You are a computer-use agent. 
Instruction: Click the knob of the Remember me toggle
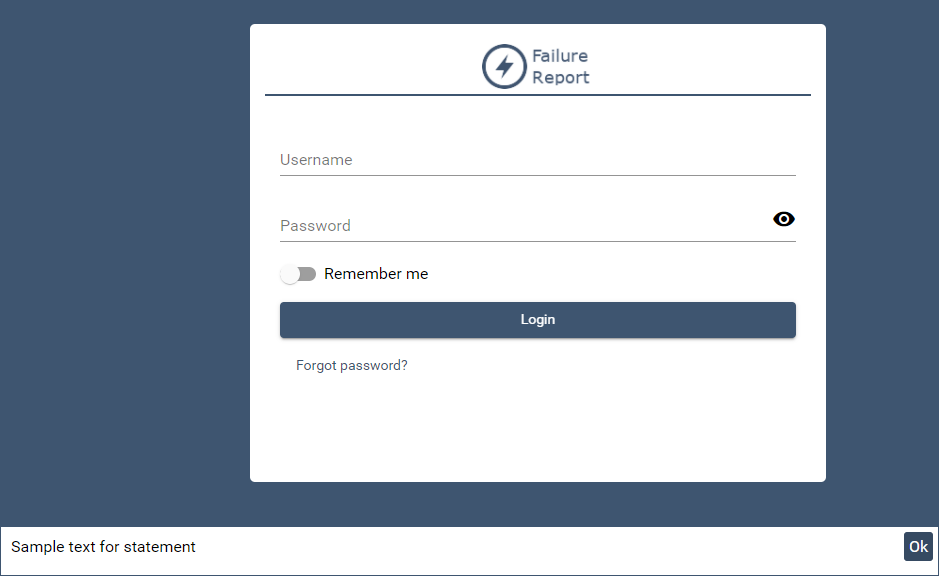point(290,274)
